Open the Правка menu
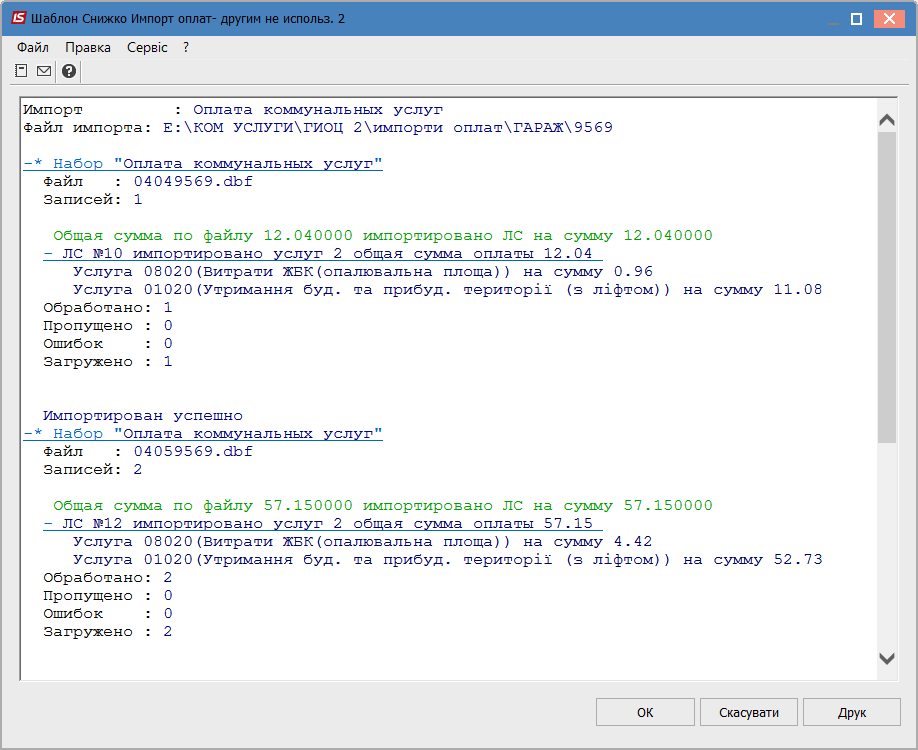Screen dimensions: 918x750 [88, 47]
